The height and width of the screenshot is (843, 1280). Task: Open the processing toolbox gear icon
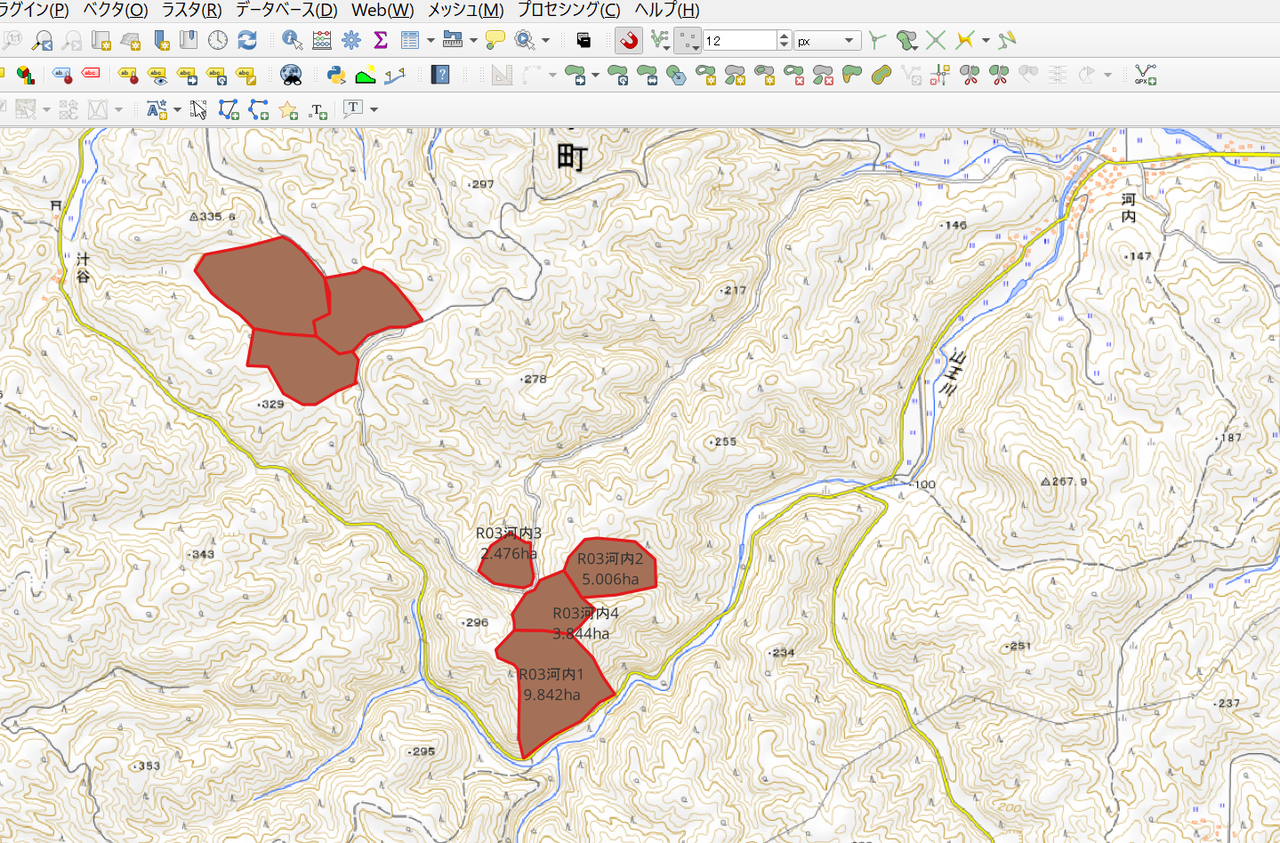pyautogui.click(x=351, y=40)
